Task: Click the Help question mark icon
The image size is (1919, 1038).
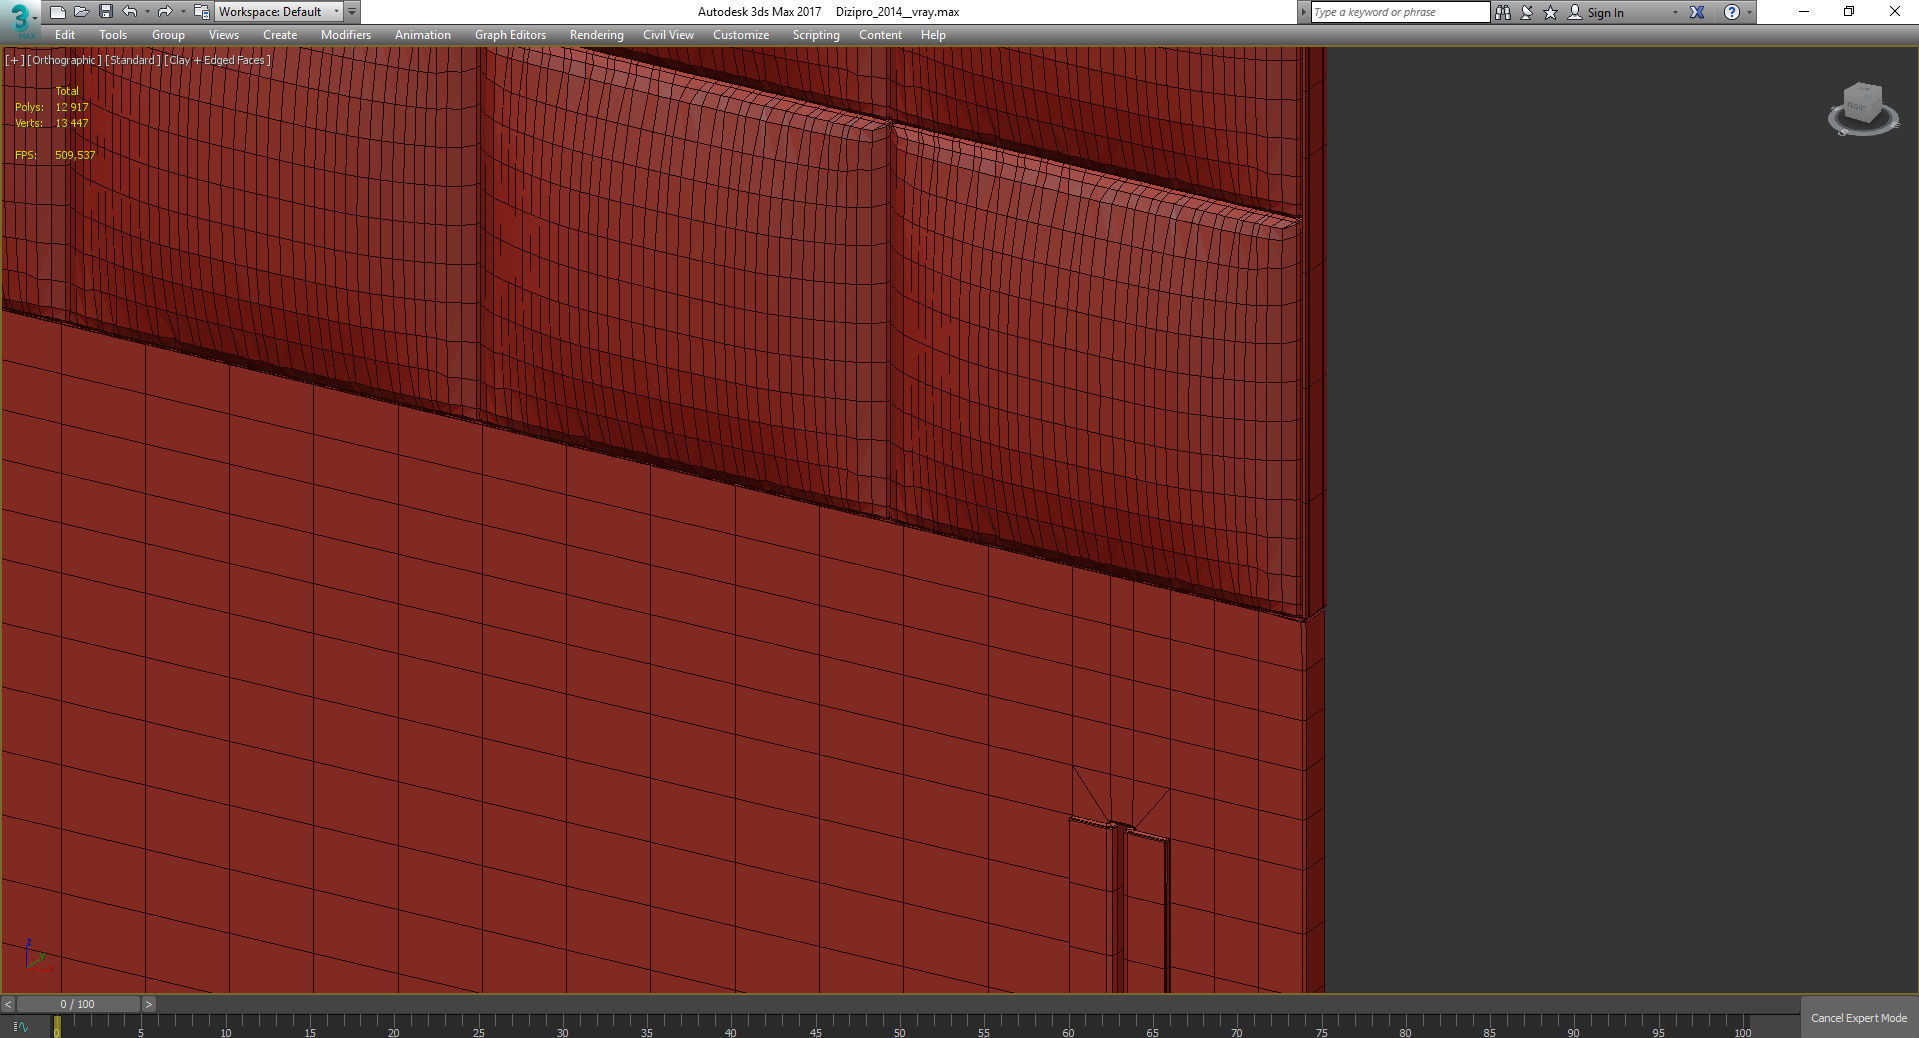Action: pos(1732,12)
